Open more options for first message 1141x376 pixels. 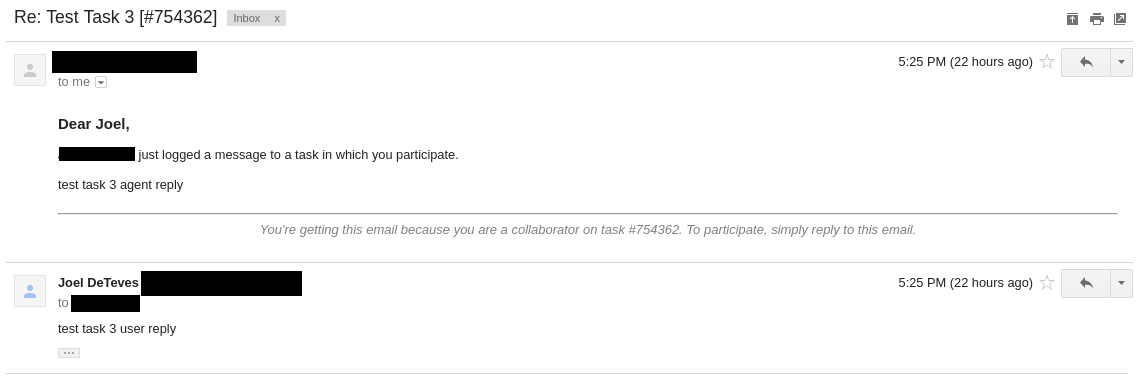1121,62
